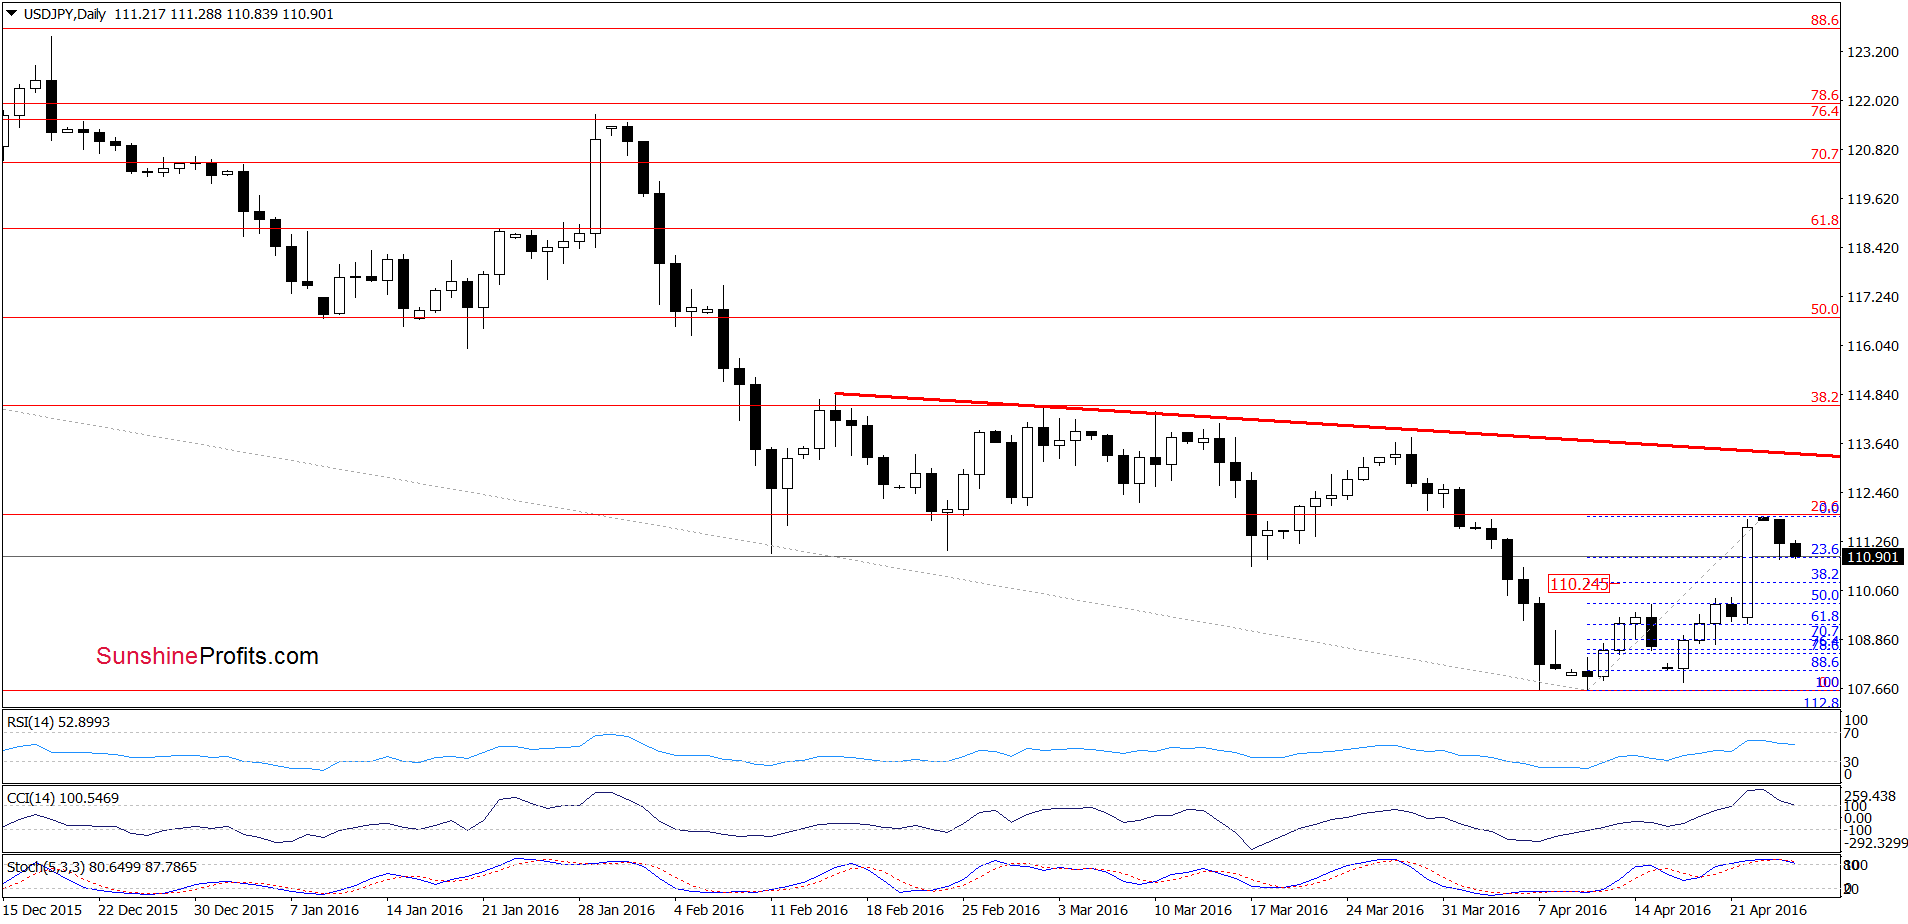Click the tall white candle of 21 Apr
This screenshot has height=924, width=1908.
pyautogui.click(x=1747, y=572)
